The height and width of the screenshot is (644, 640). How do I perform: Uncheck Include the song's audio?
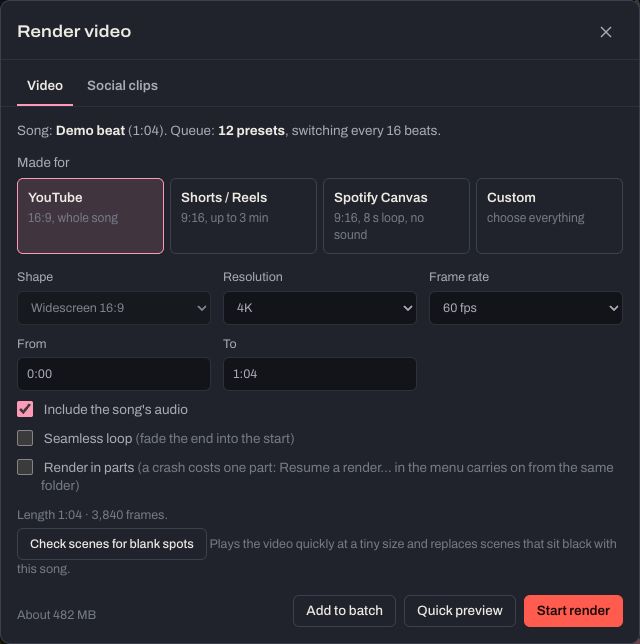tap(25, 409)
